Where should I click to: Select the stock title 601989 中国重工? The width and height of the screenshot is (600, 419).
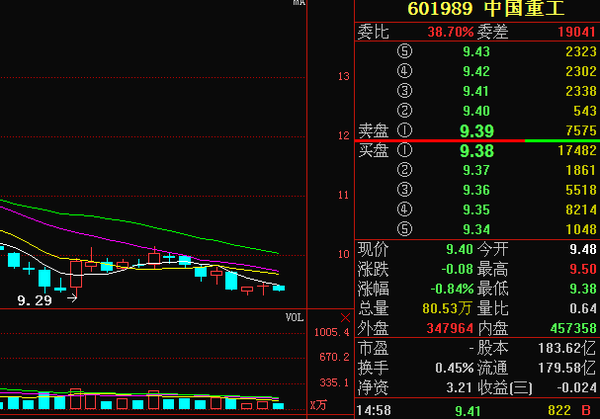(x=486, y=8)
